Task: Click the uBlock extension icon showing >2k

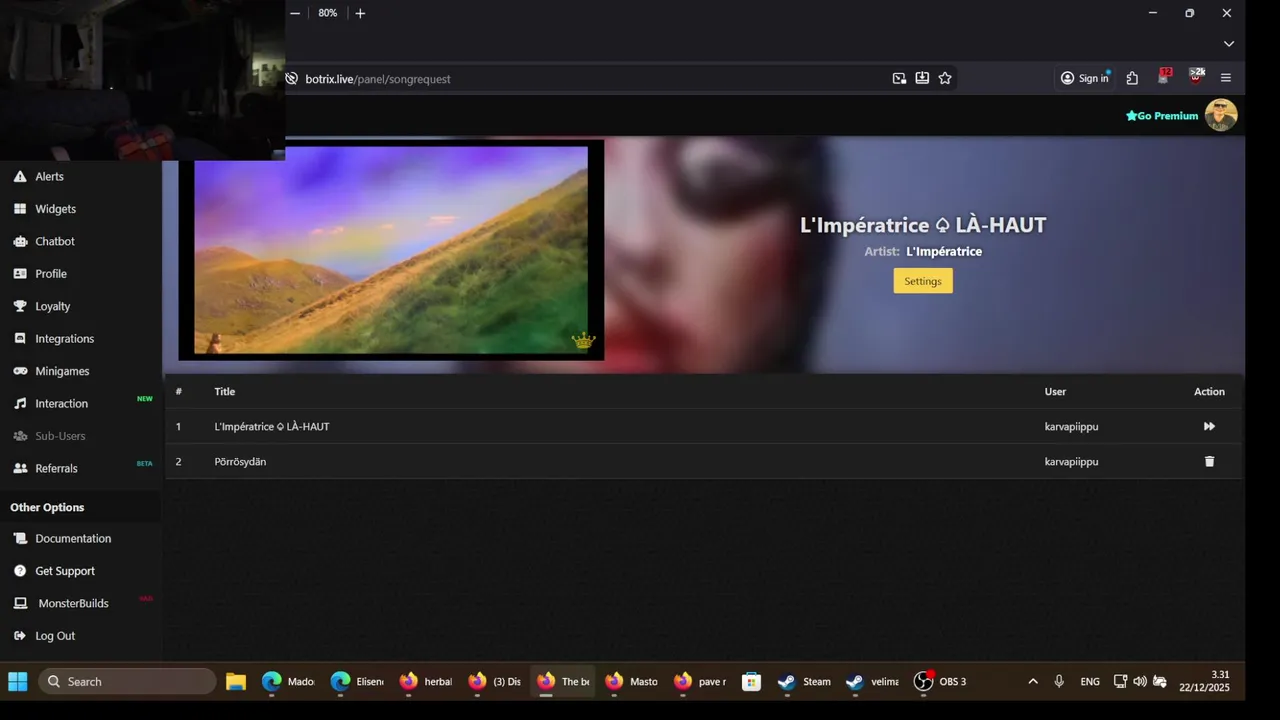Action: (x=1196, y=77)
